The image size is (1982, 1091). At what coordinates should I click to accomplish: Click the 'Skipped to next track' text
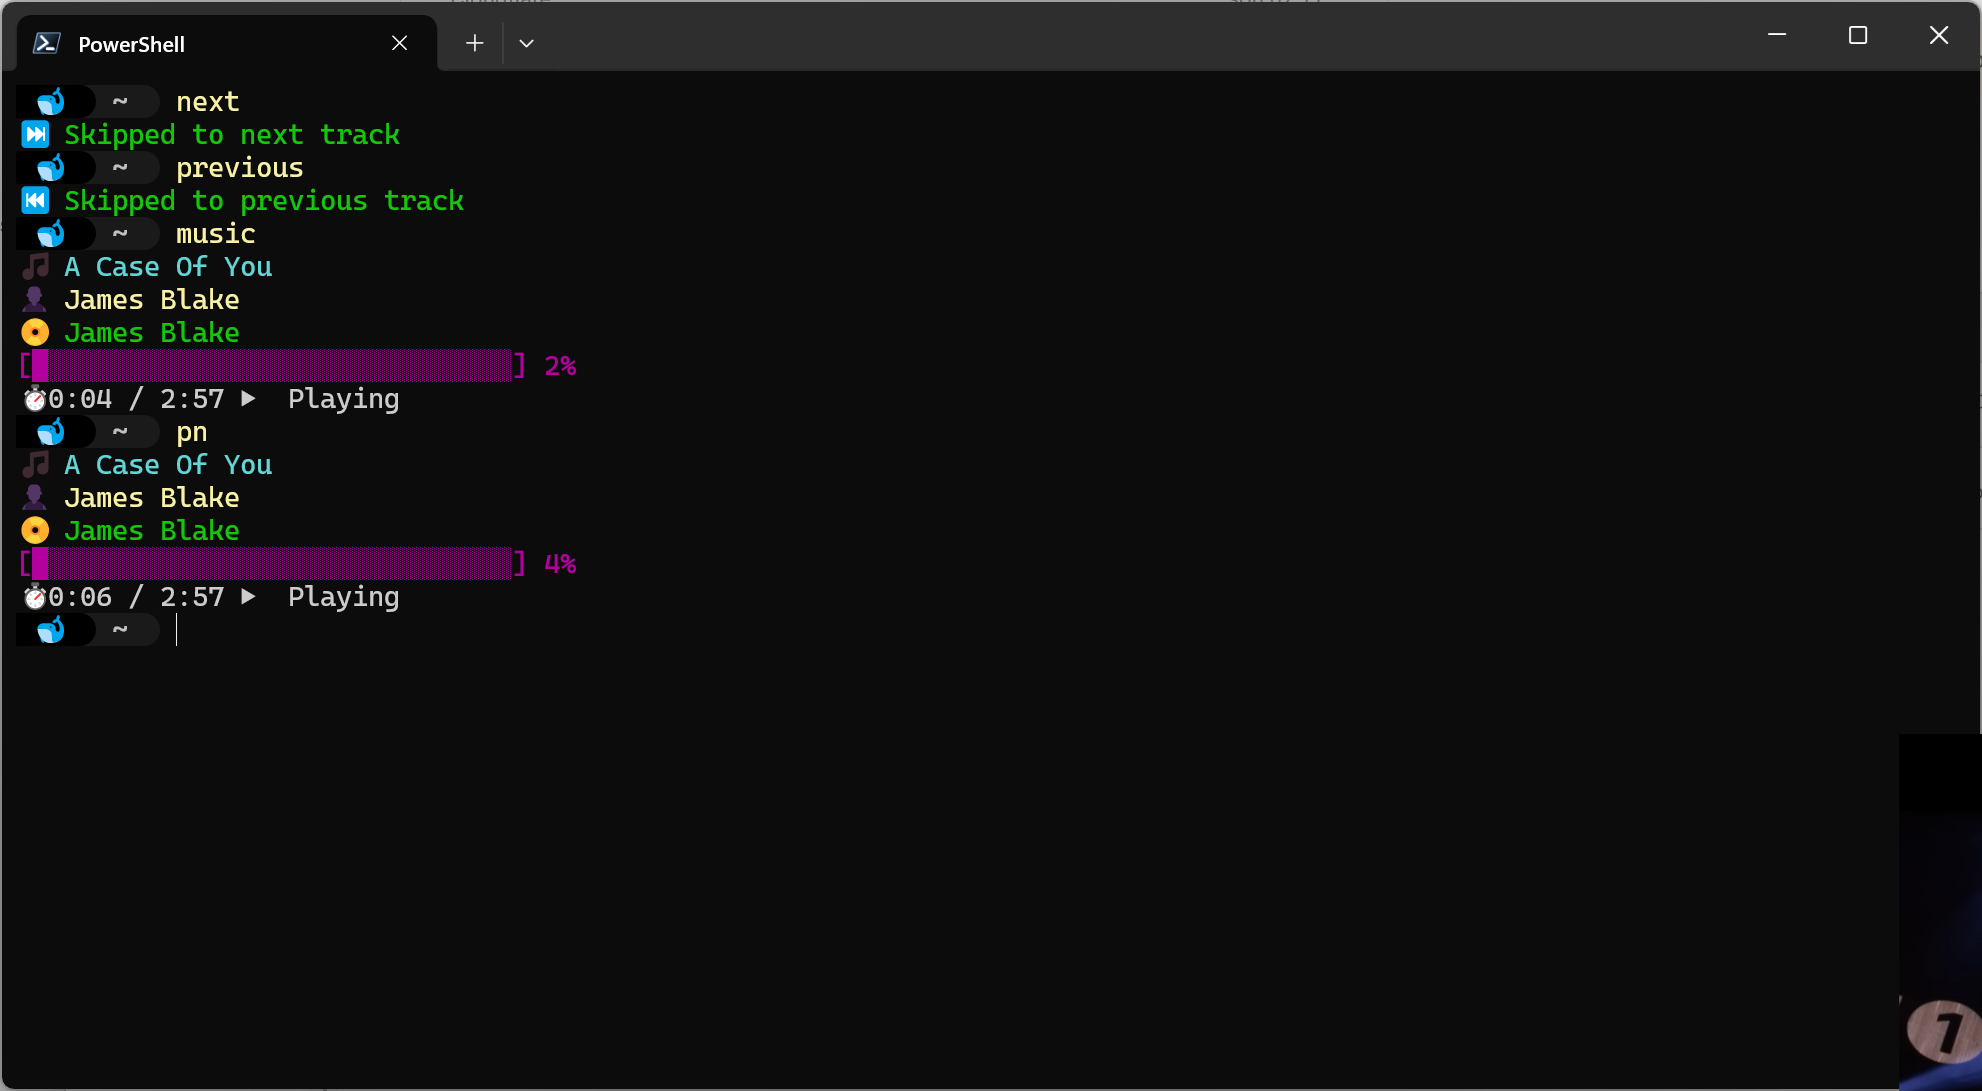pos(232,134)
